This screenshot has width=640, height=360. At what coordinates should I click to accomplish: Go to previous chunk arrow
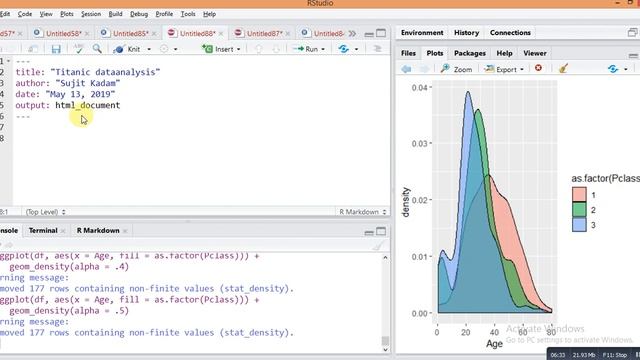[259, 49]
